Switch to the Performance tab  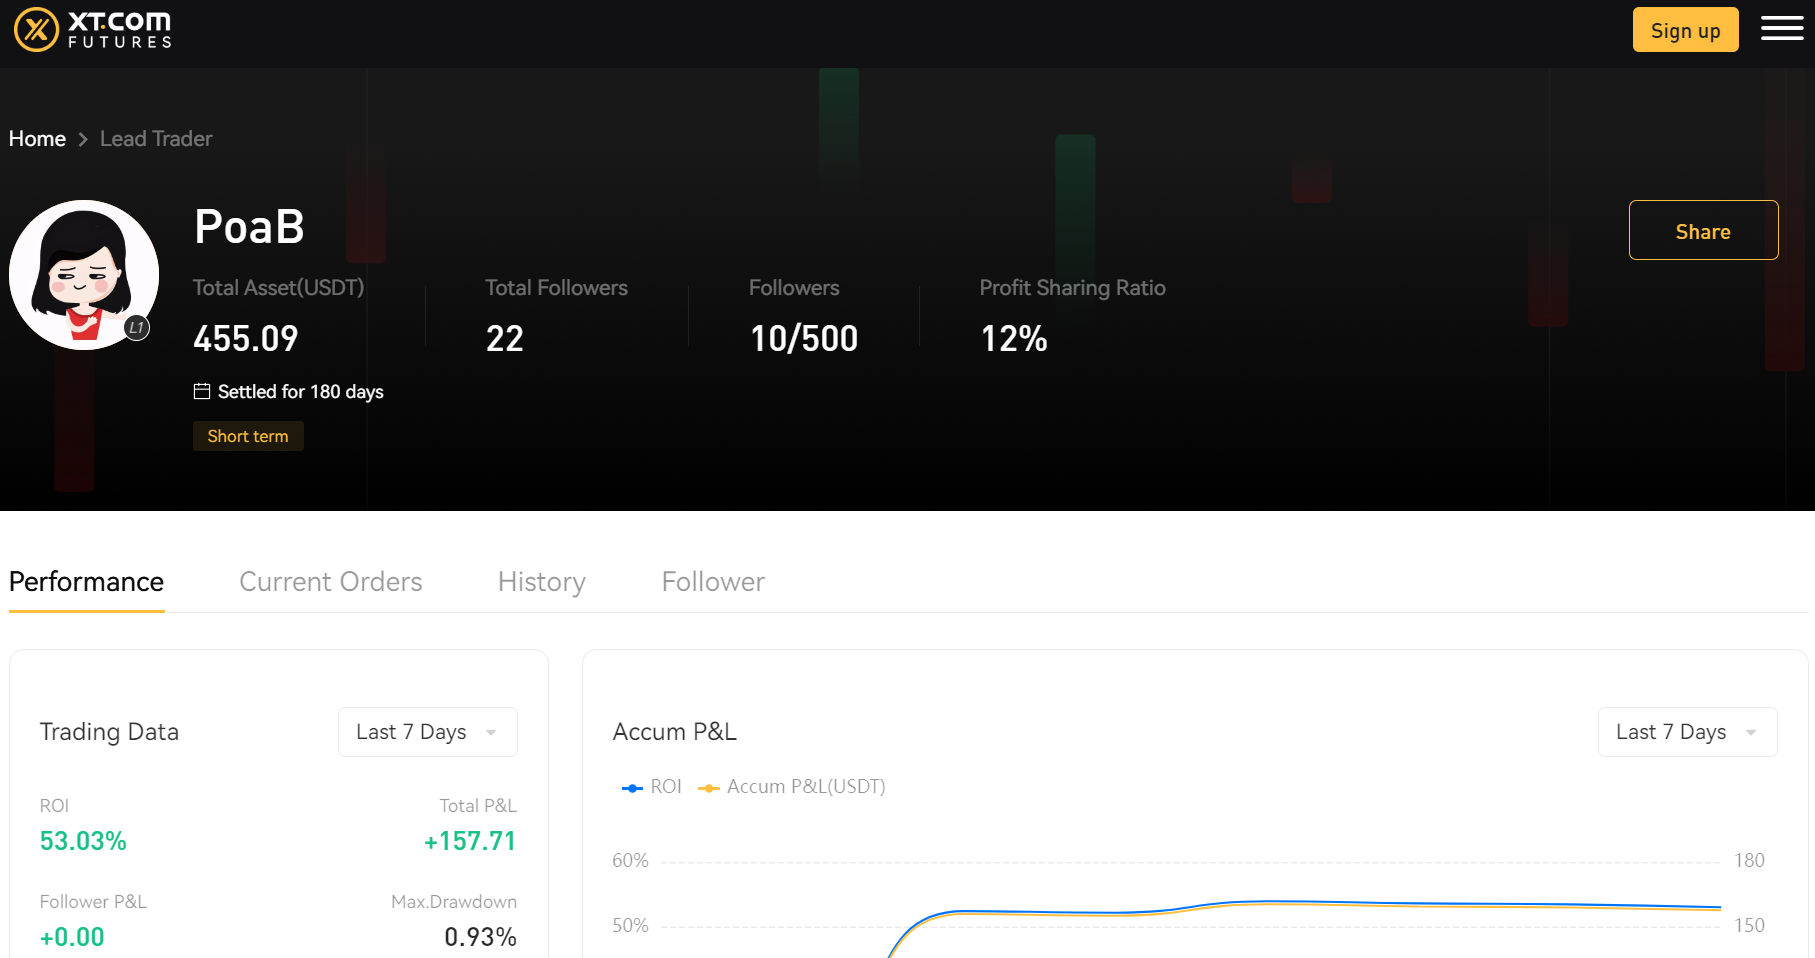(x=86, y=582)
